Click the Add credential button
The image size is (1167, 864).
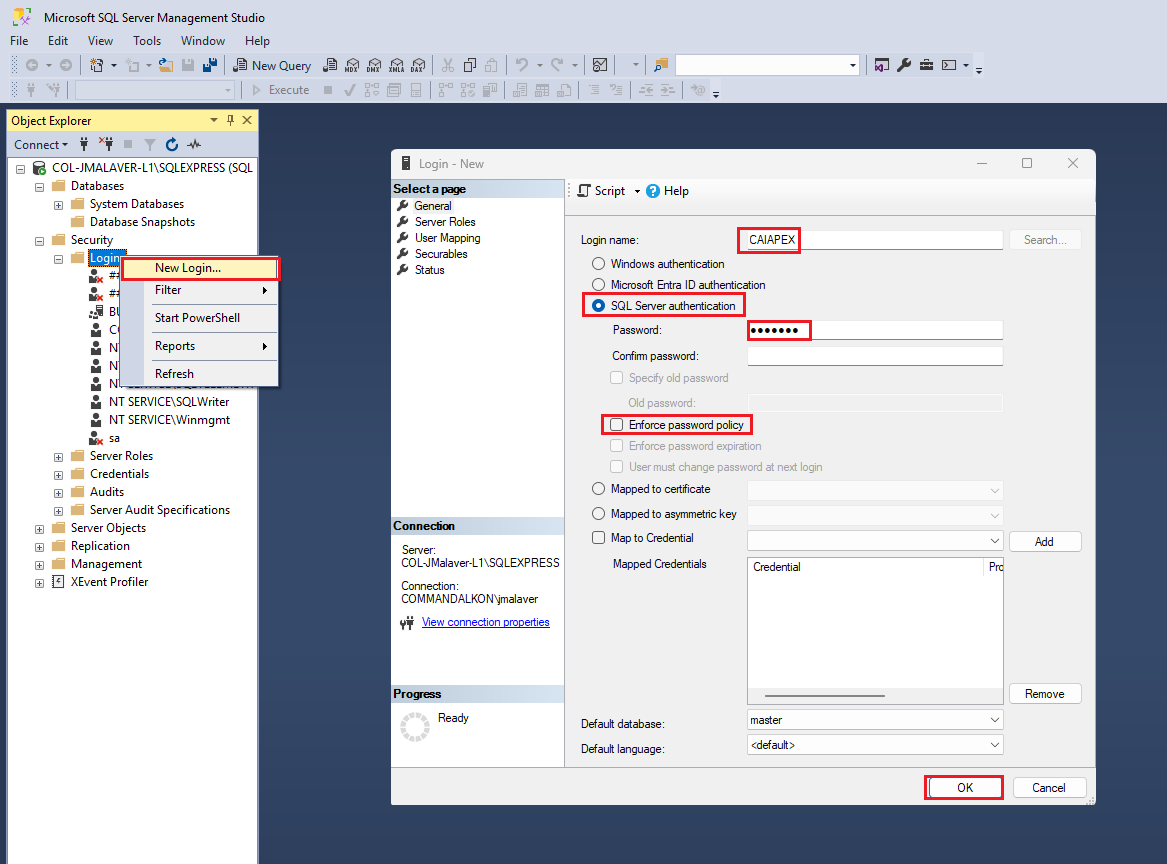click(x=1045, y=542)
